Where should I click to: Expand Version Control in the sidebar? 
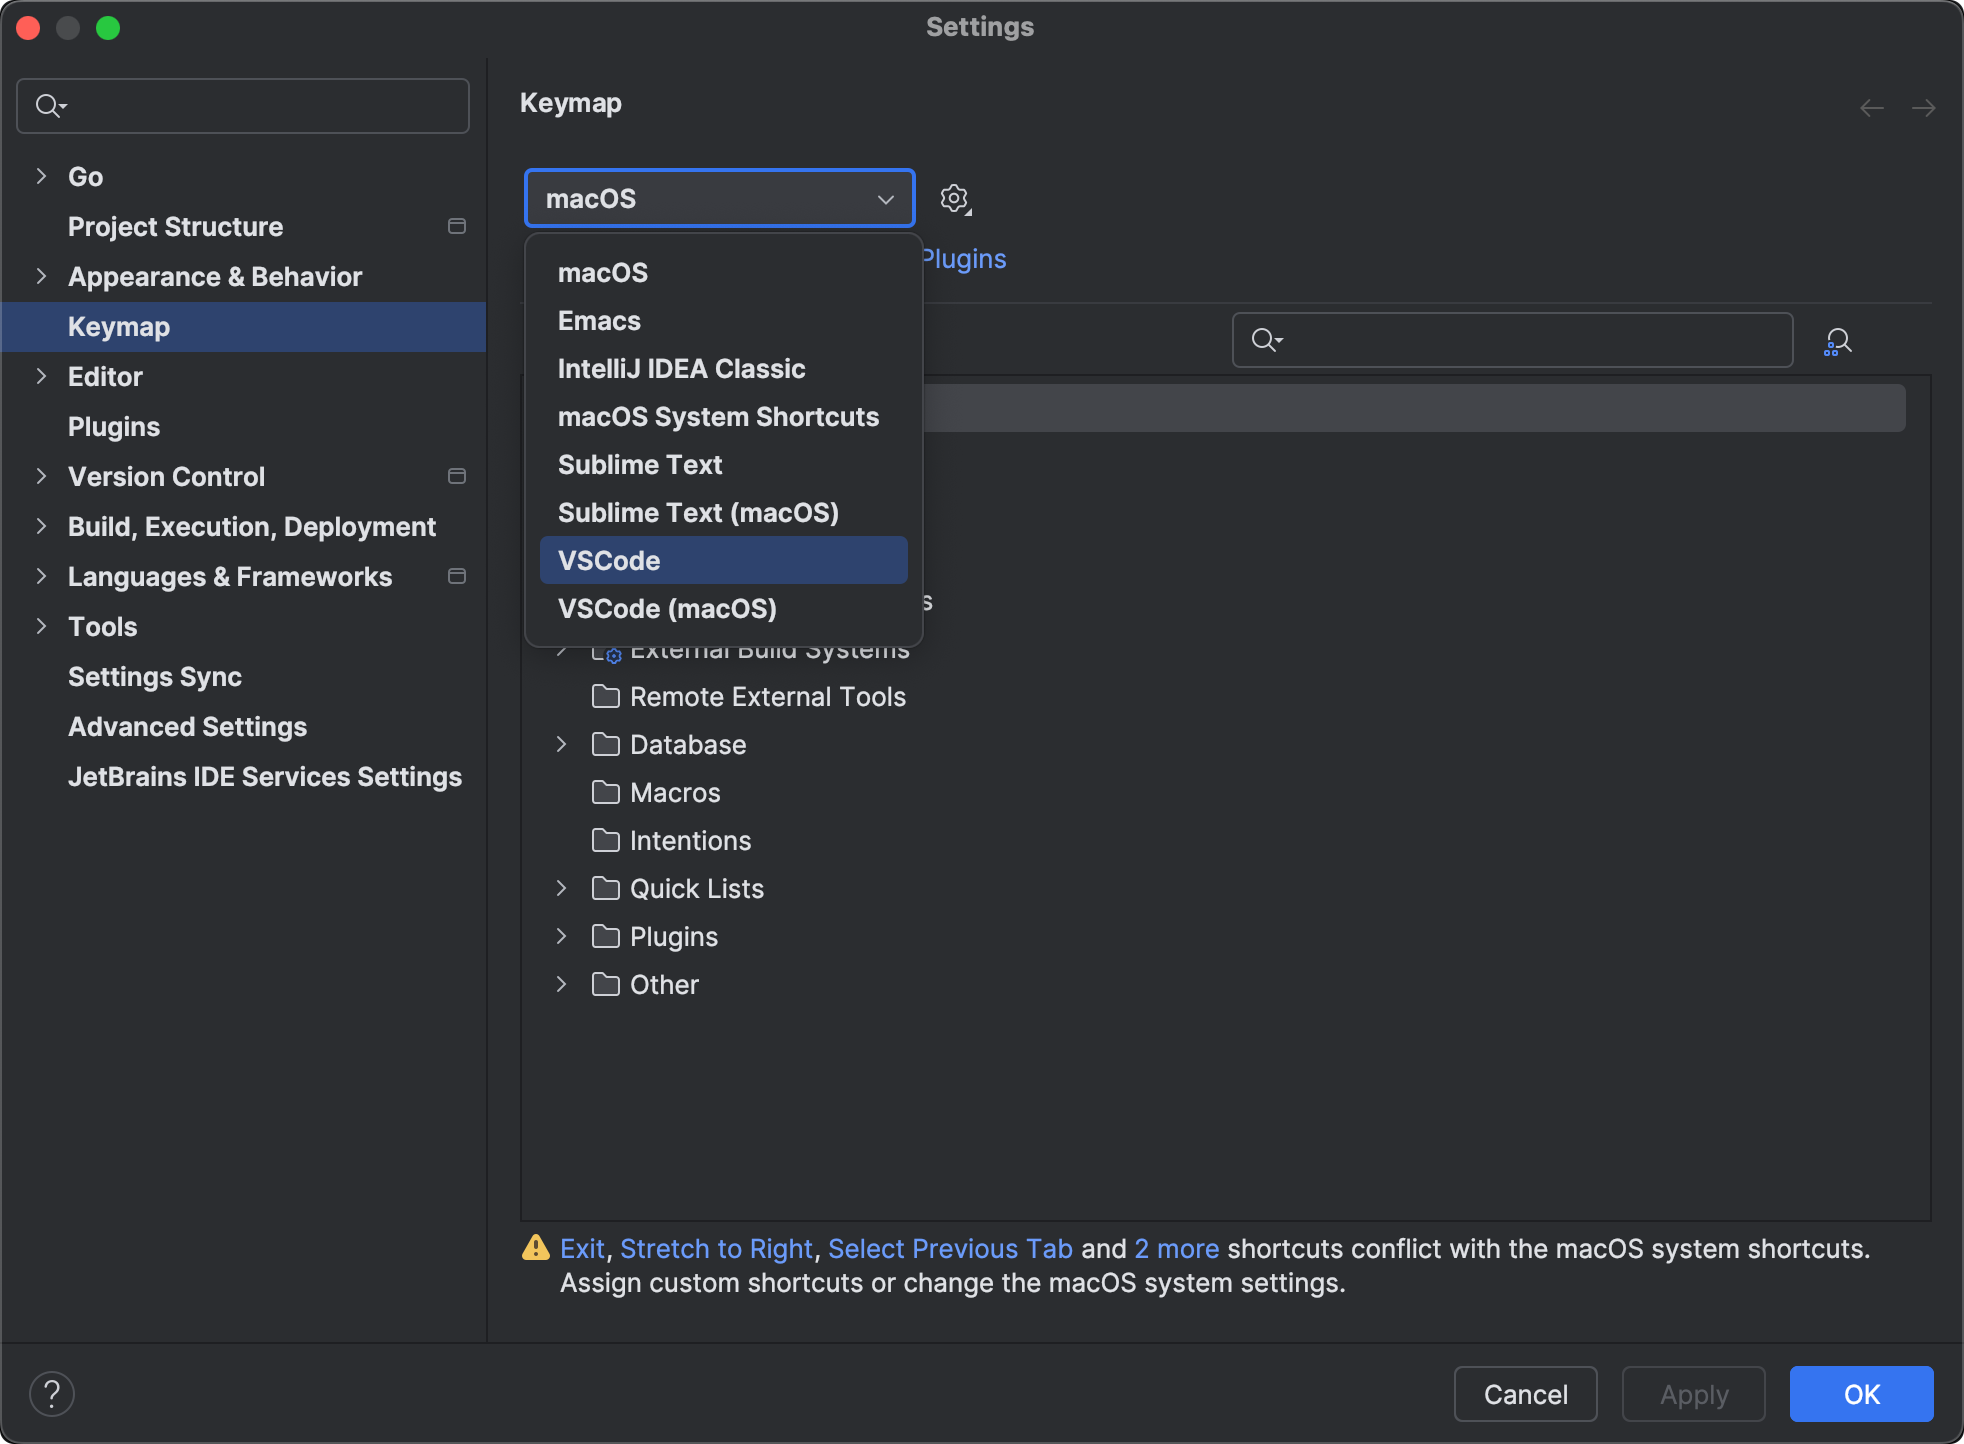click(x=40, y=476)
